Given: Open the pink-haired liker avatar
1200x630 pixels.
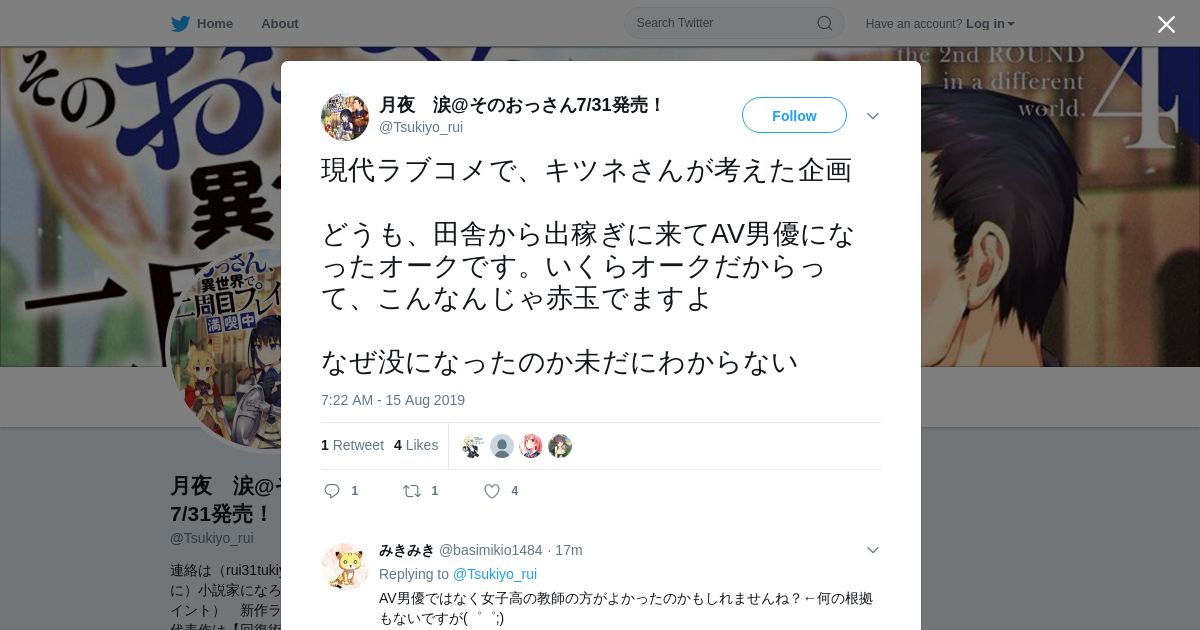Looking at the screenshot, I should click(531, 446).
